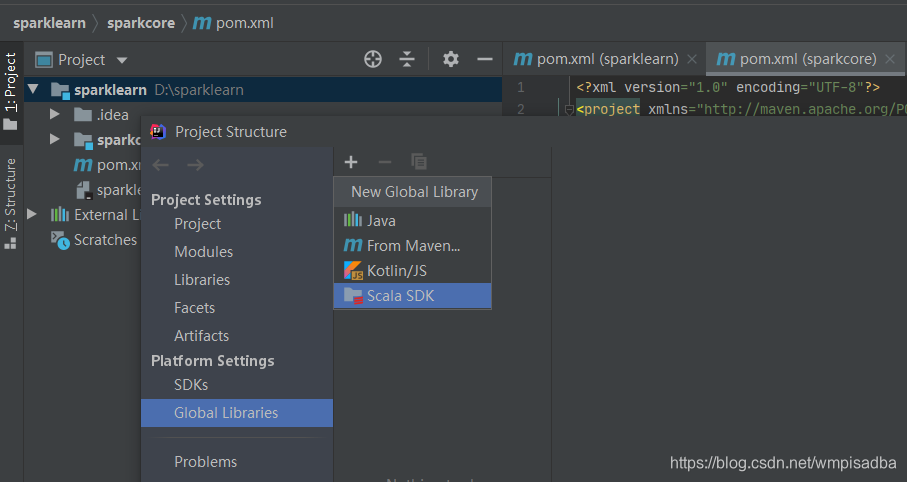This screenshot has height=482, width=907.
Task: Click sparkcore breadcrumb
Action: (x=141, y=23)
